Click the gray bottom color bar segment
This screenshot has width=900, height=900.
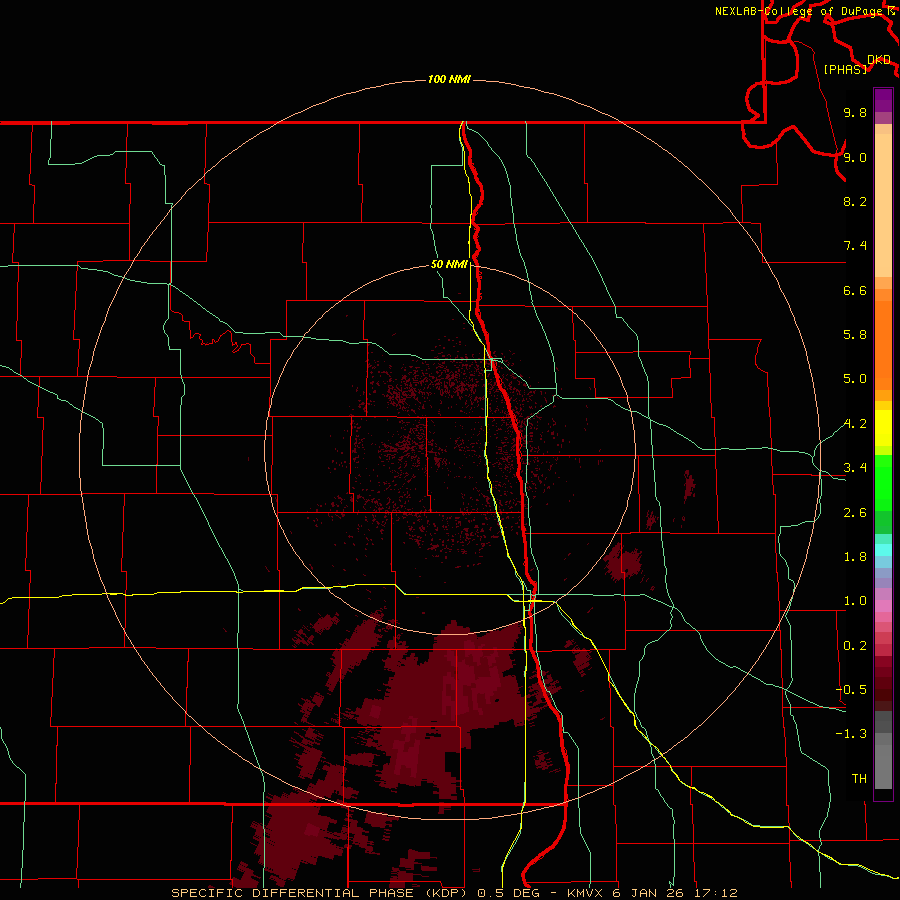pos(883,766)
